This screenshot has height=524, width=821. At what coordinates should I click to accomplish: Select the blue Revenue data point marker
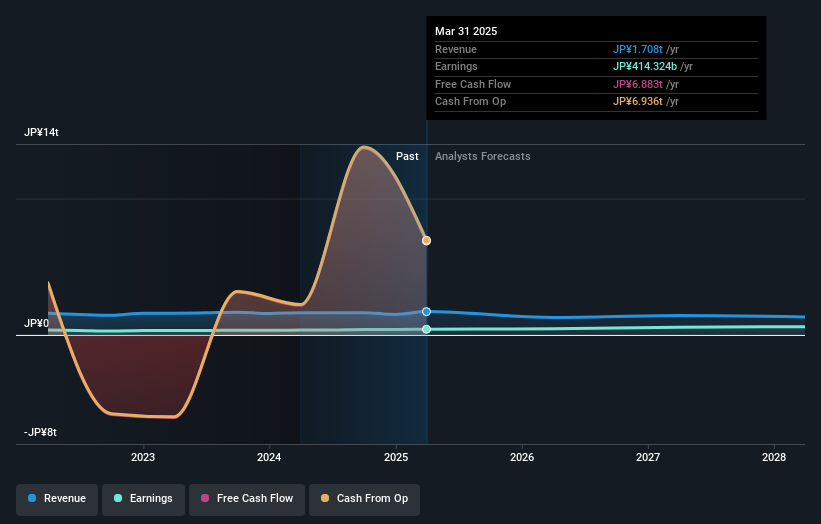[x=427, y=311]
